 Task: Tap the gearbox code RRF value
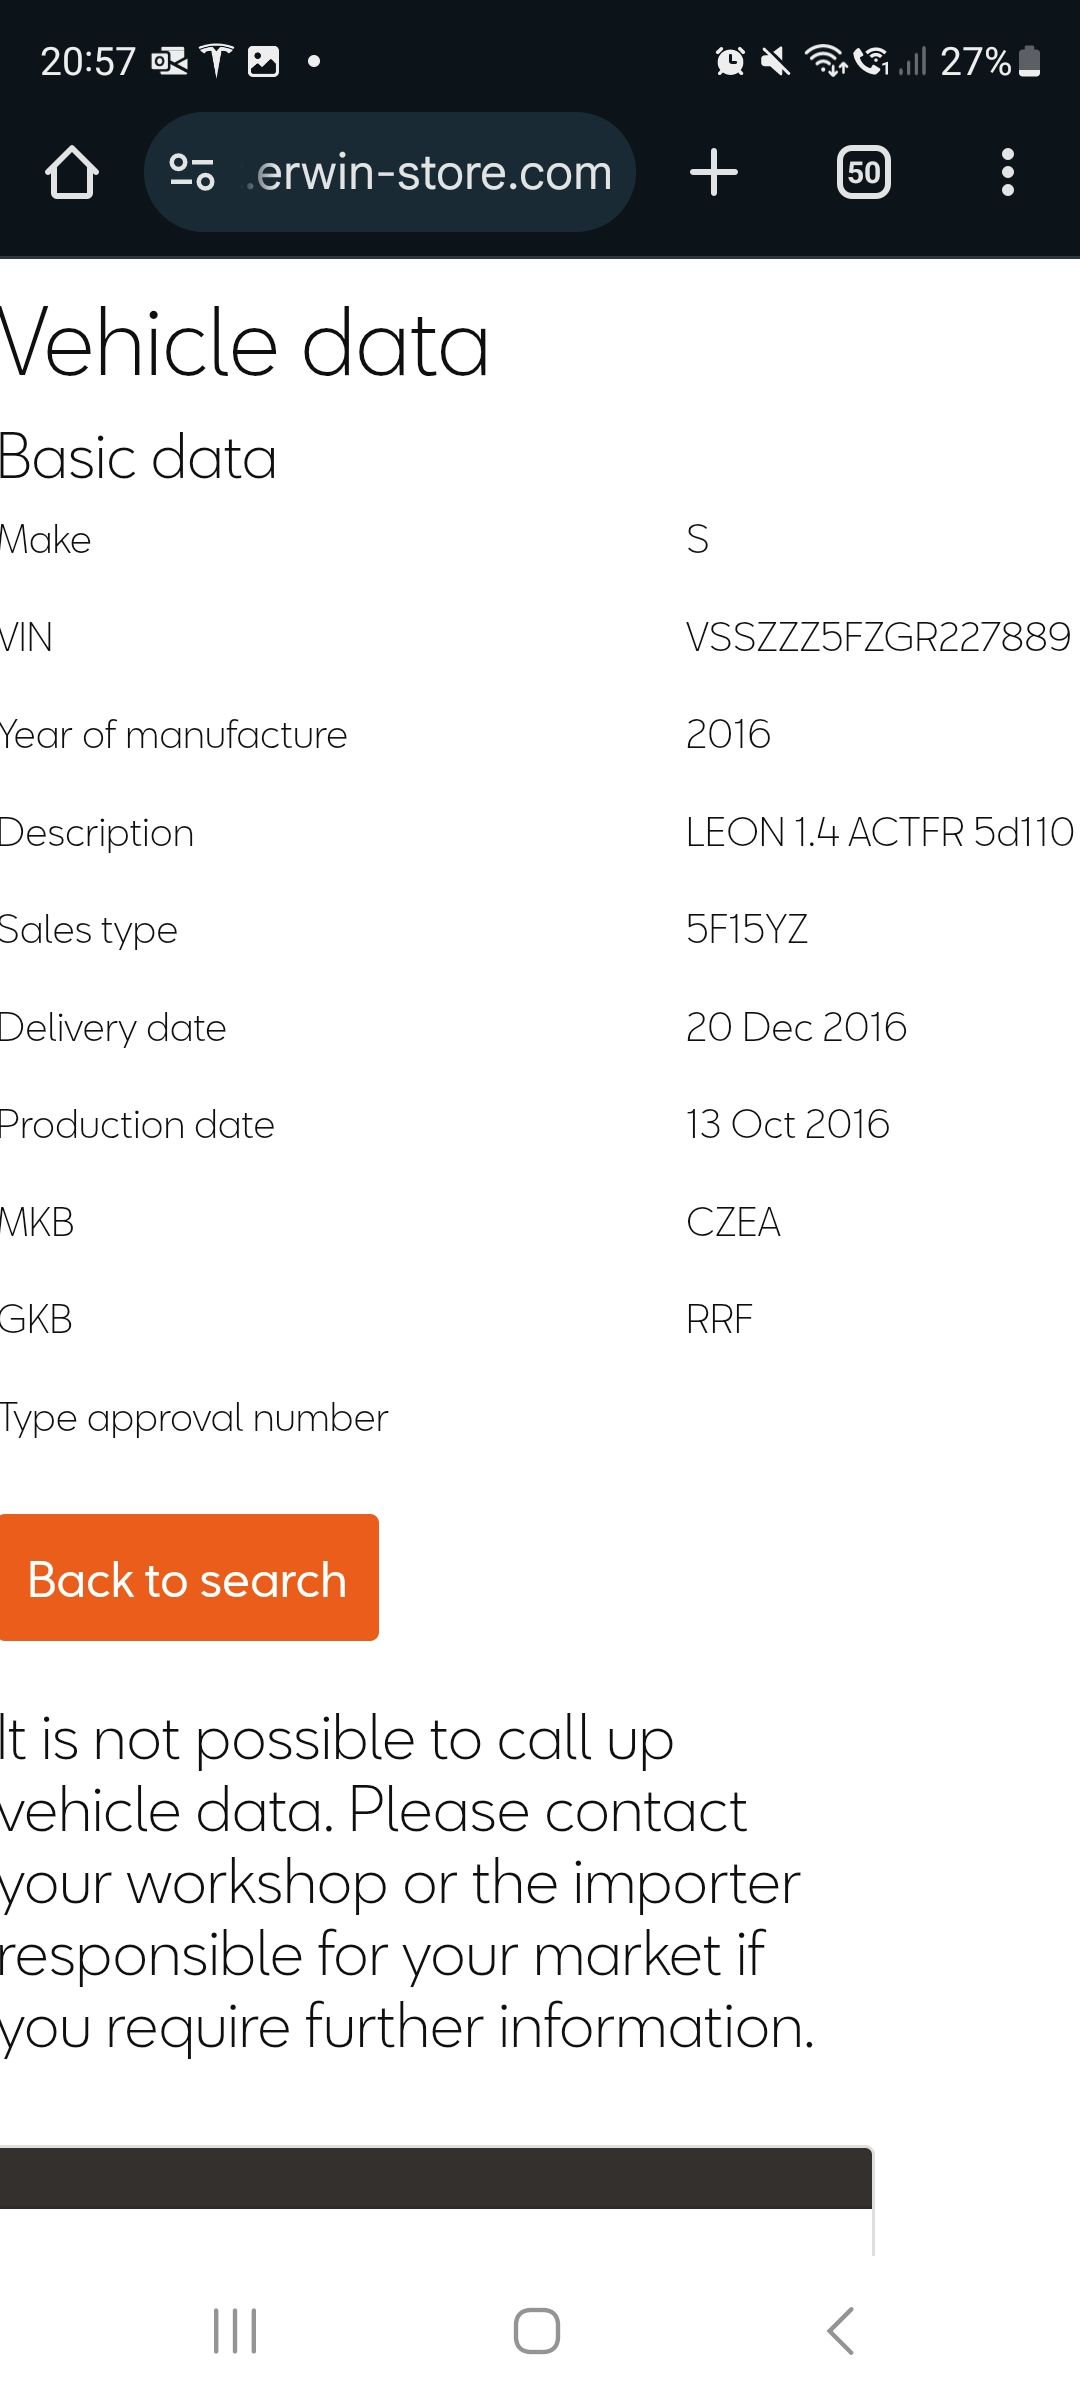pos(719,1319)
